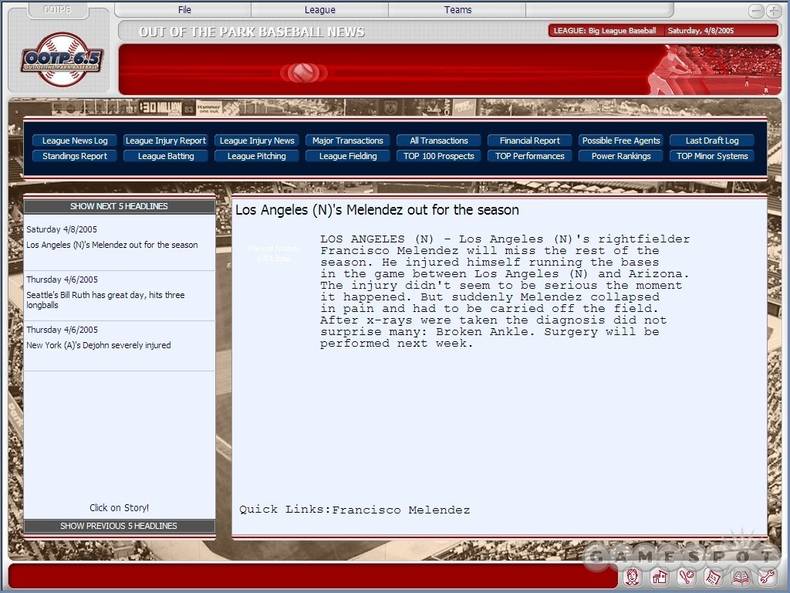Open the File menu
790x593 pixels.
point(184,10)
